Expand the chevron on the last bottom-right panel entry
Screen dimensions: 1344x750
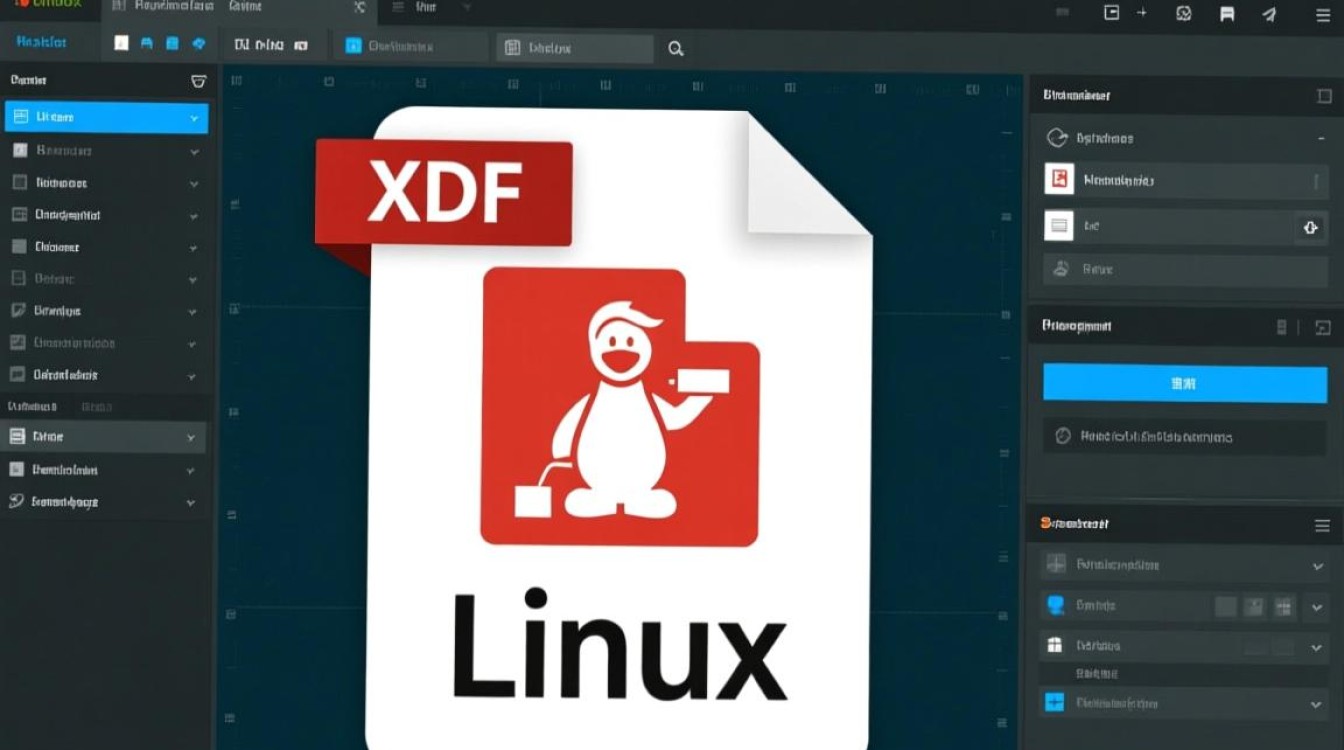coord(1318,703)
